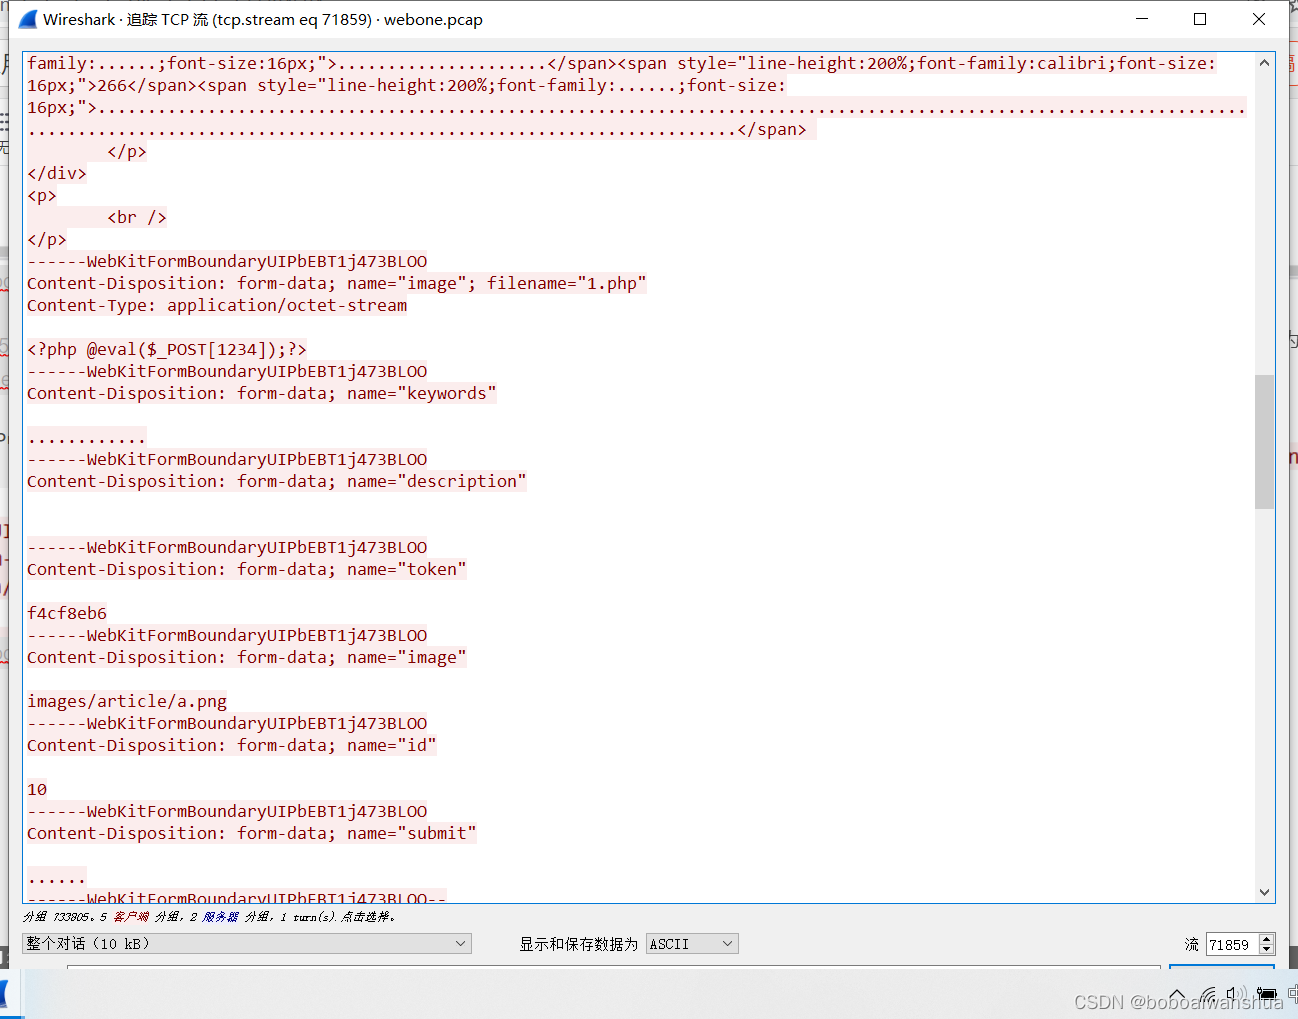Click the name="keywords" form-data line
The height and width of the screenshot is (1019, 1298).
(x=262, y=393)
